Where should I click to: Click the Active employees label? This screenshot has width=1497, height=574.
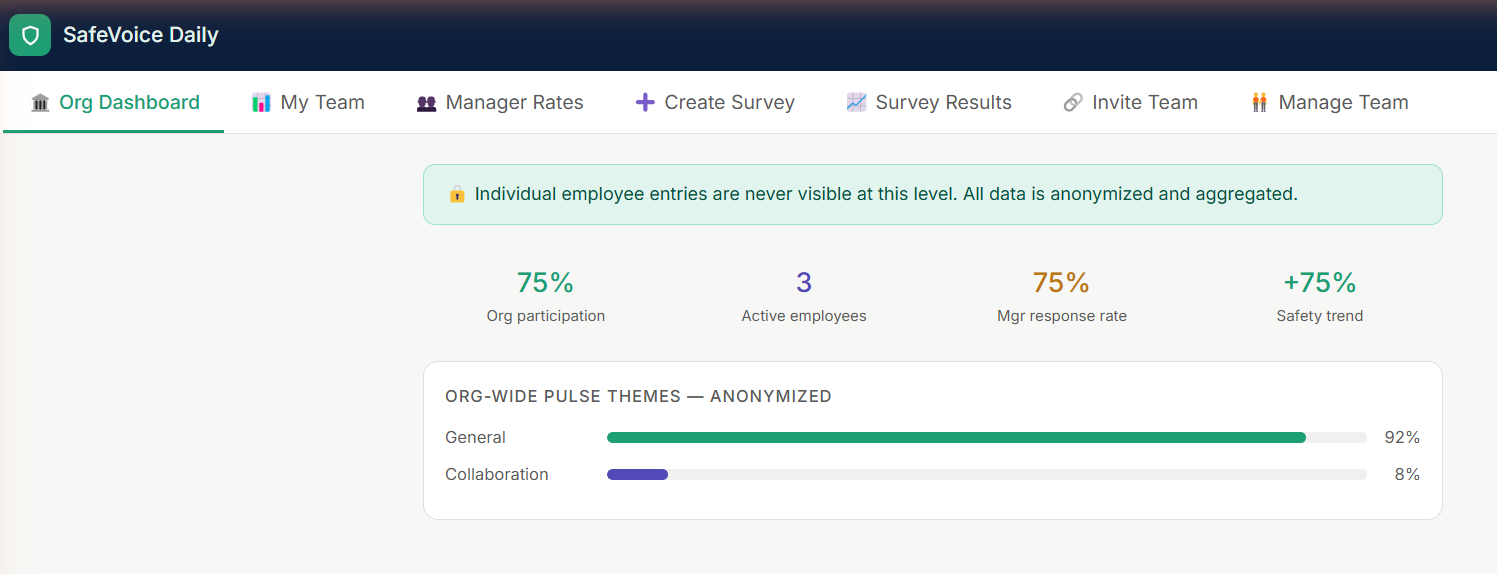coord(804,316)
